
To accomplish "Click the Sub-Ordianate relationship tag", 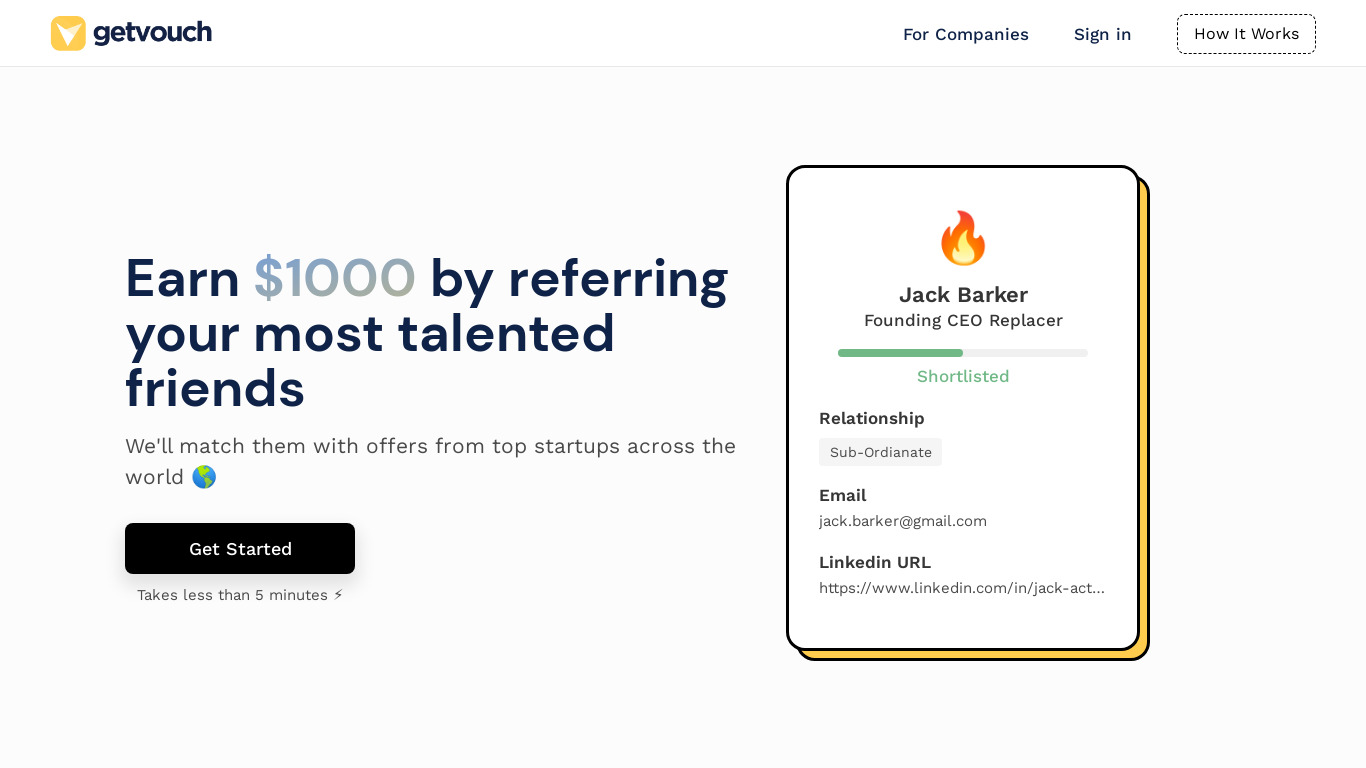I will pos(880,452).
